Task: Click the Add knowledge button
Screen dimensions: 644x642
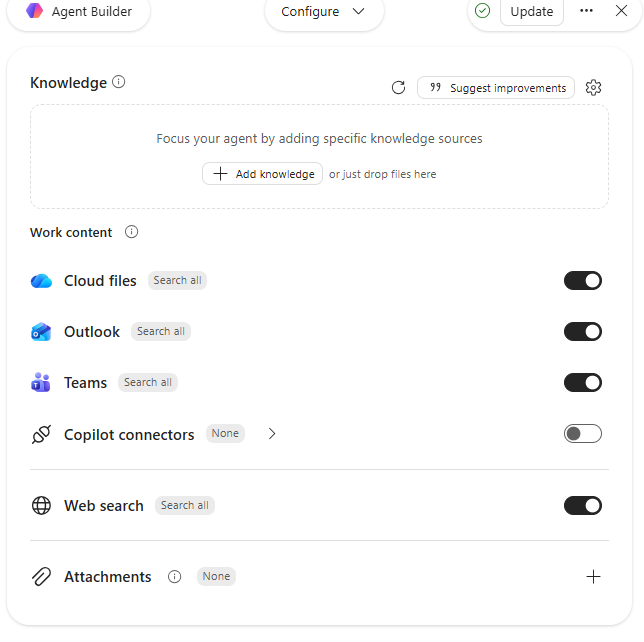Action: point(262,174)
